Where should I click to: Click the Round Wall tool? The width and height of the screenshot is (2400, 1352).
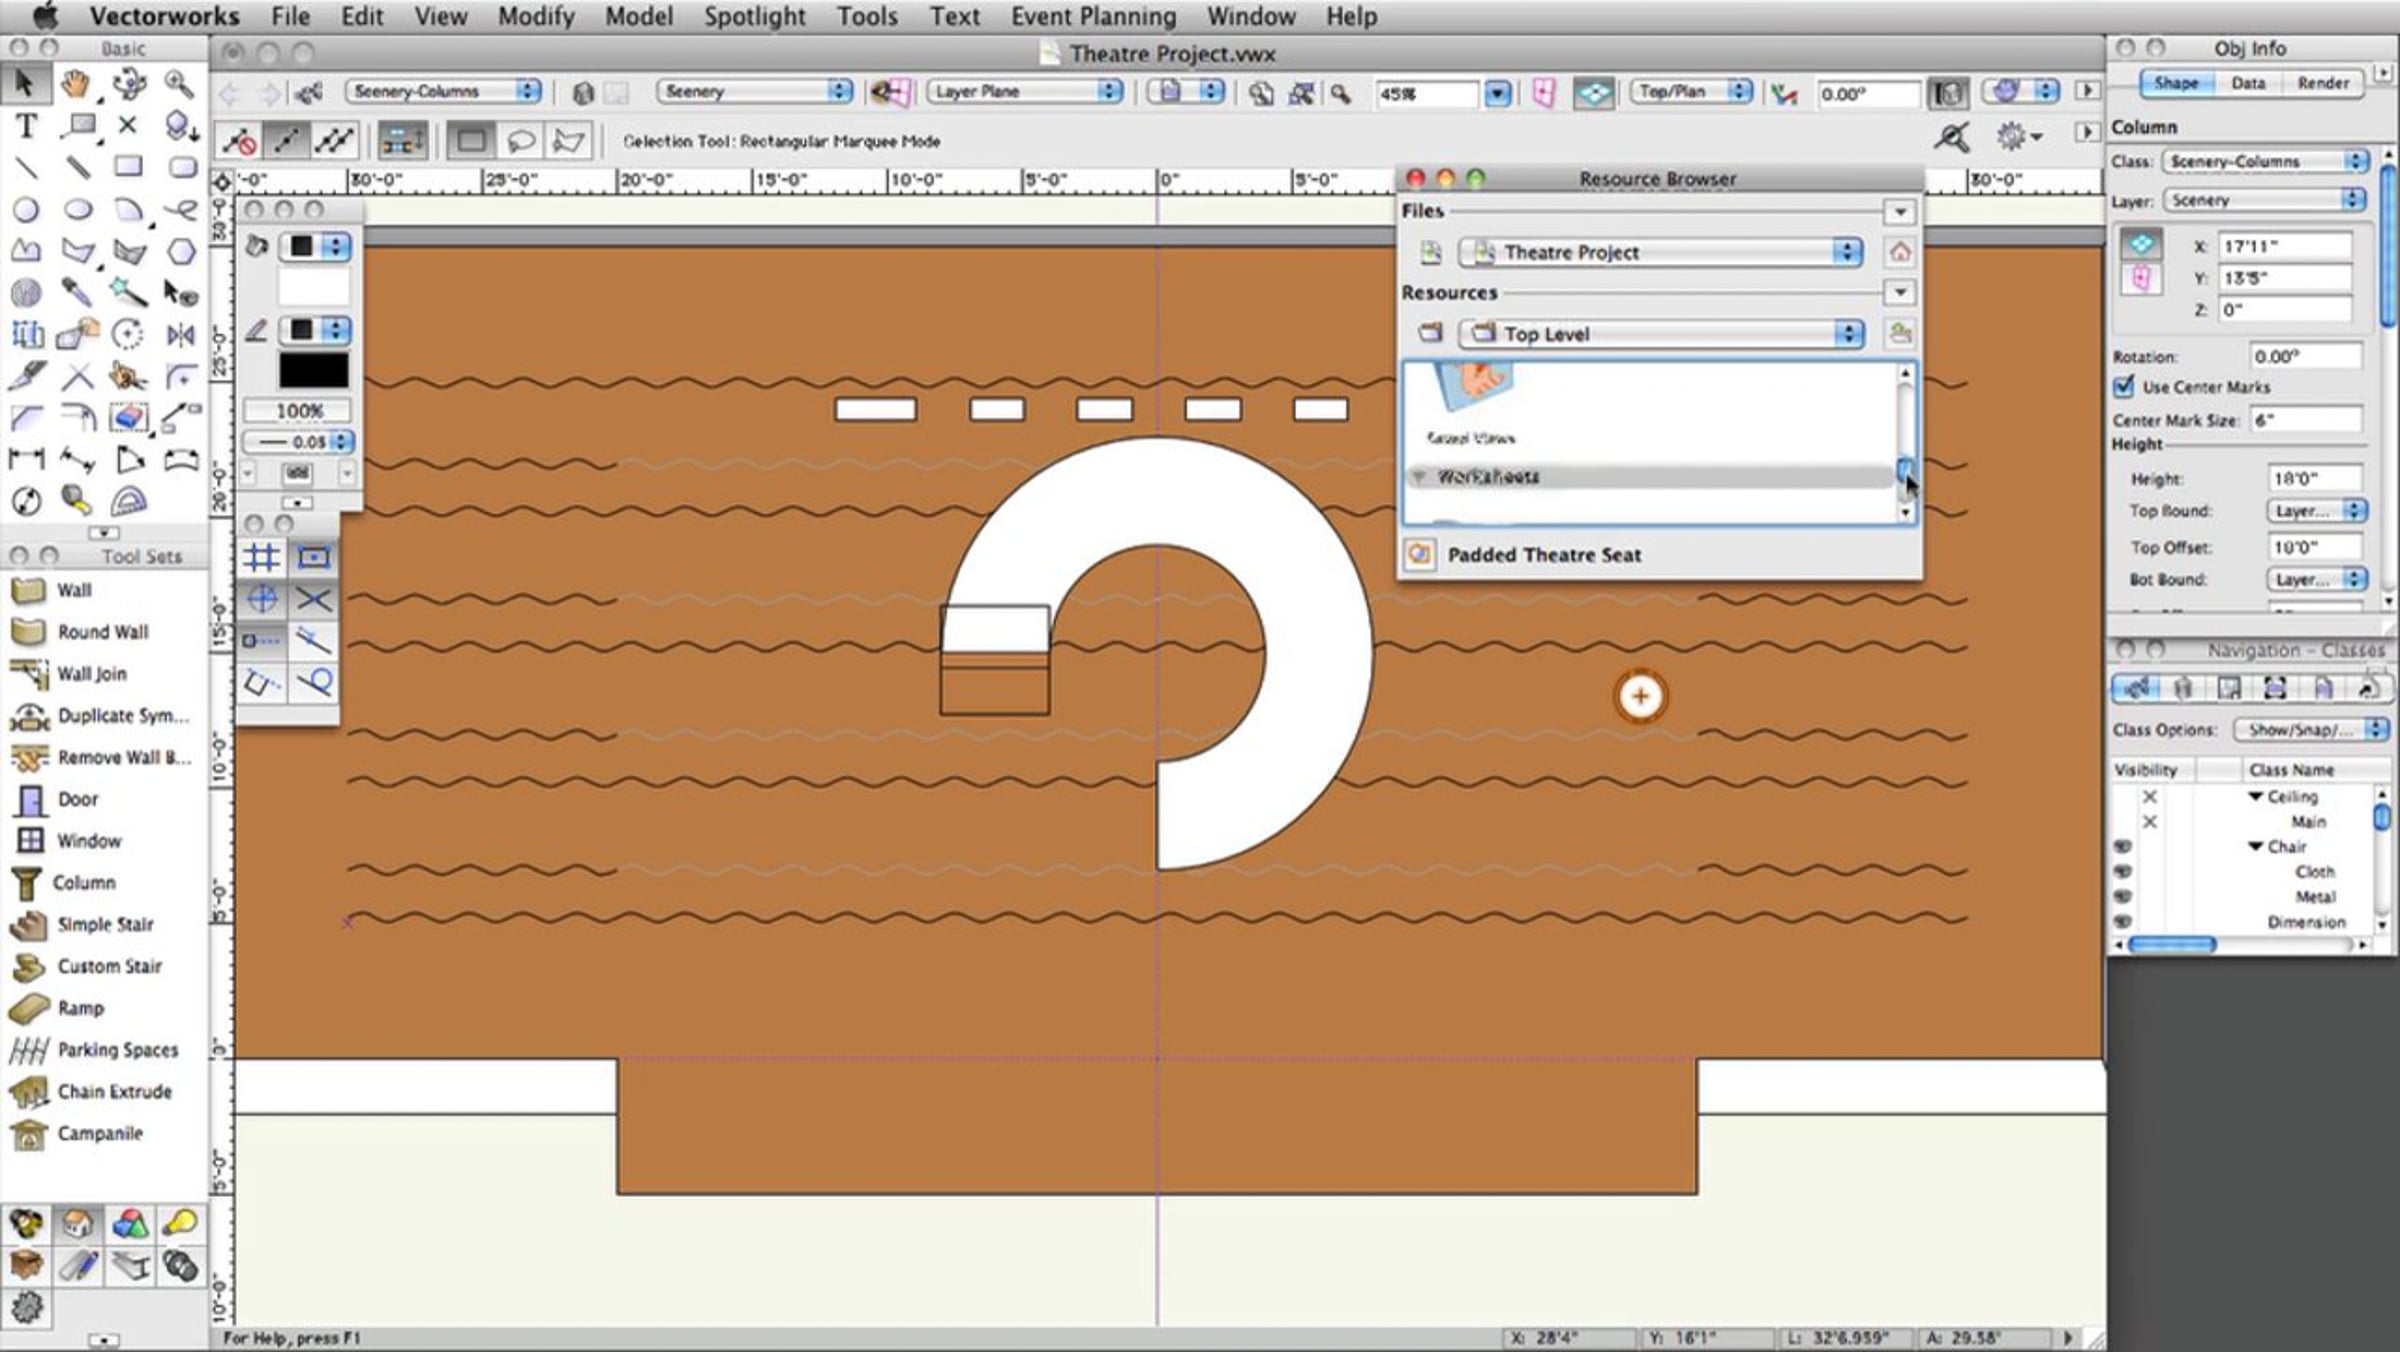click(x=102, y=632)
